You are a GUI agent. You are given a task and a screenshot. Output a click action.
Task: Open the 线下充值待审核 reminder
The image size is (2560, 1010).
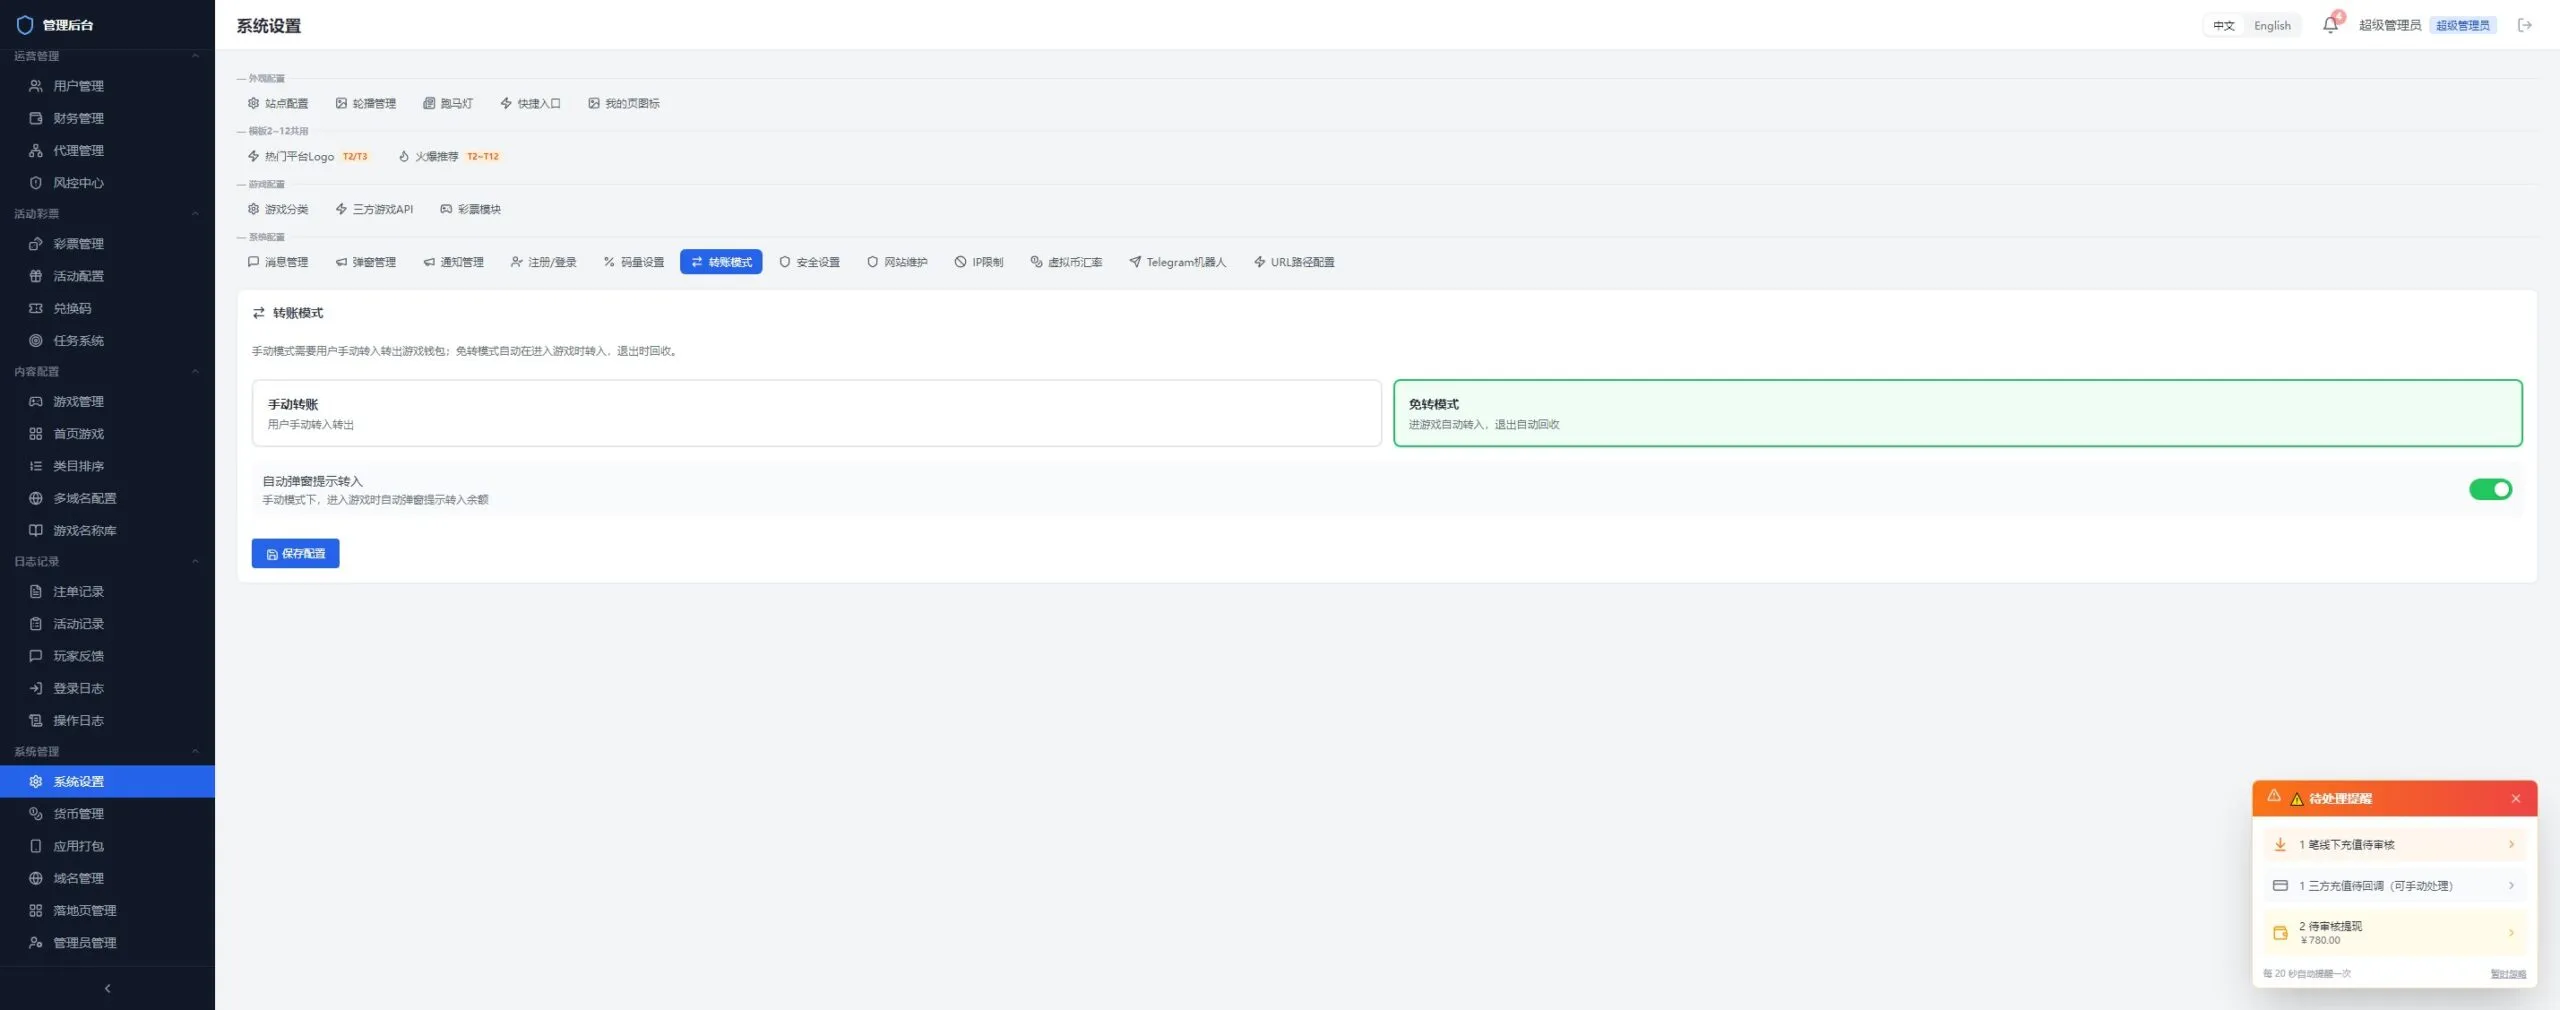(2395, 845)
